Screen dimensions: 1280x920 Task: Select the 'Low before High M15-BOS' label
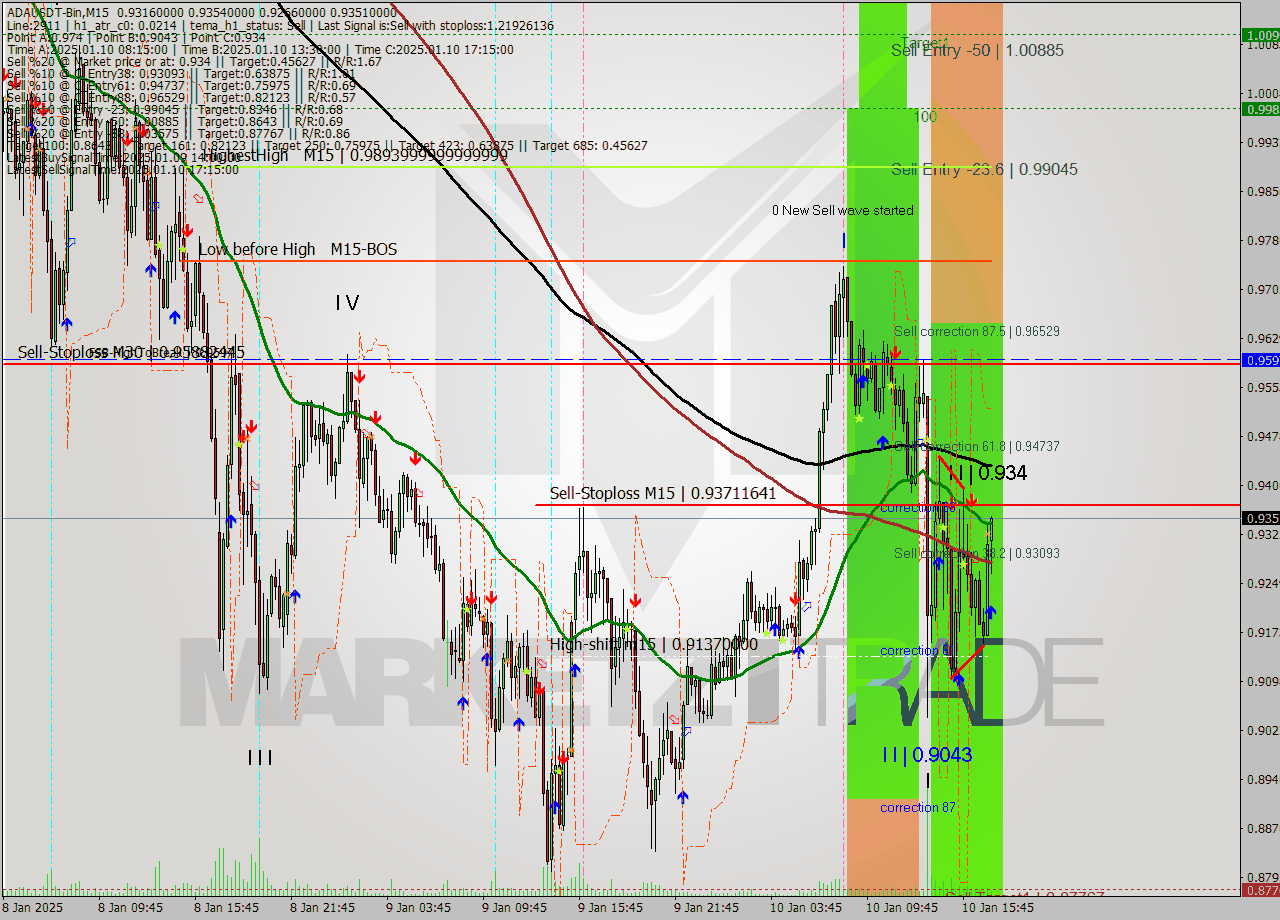(297, 249)
